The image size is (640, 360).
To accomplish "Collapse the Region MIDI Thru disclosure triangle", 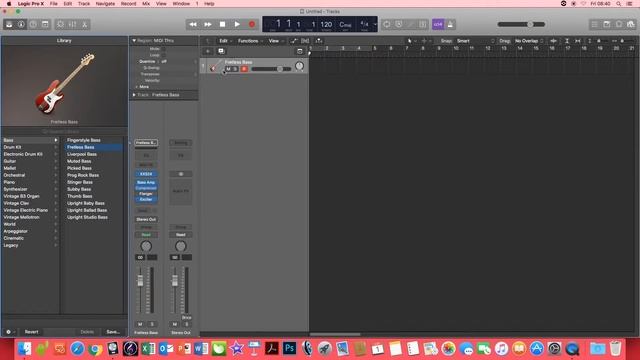I will (134, 41).
